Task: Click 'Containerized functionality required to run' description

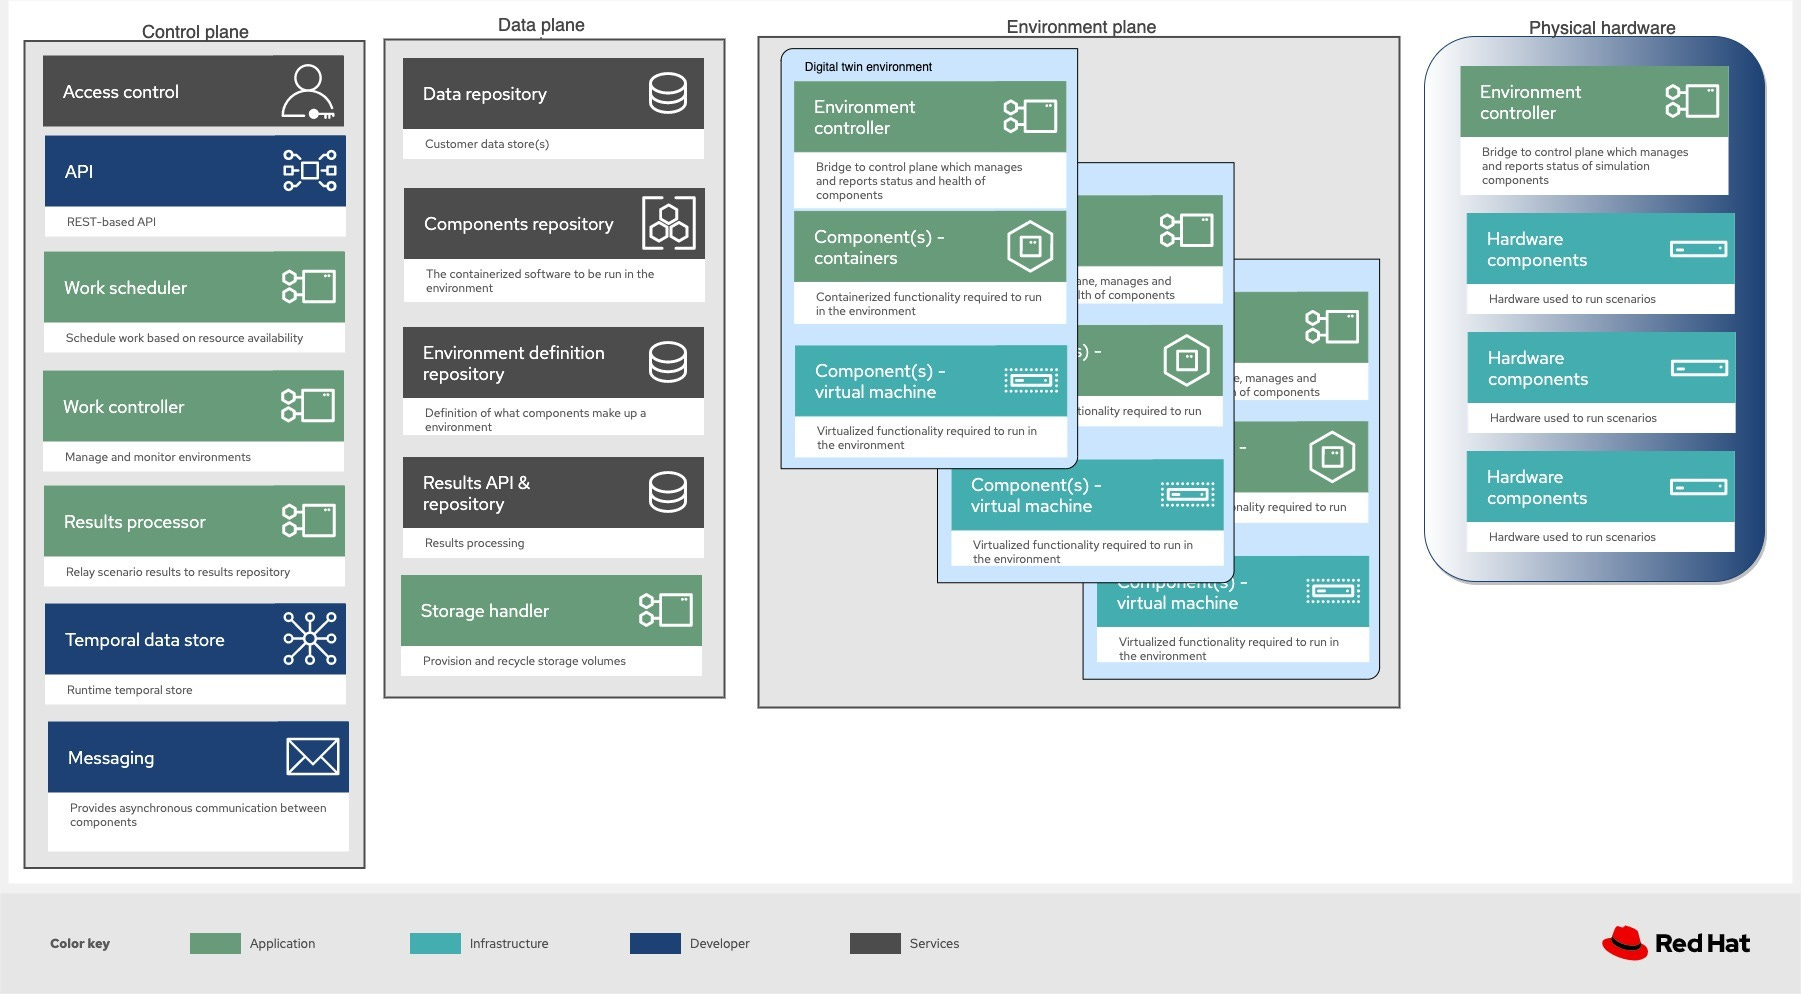Action: [928, 304]
